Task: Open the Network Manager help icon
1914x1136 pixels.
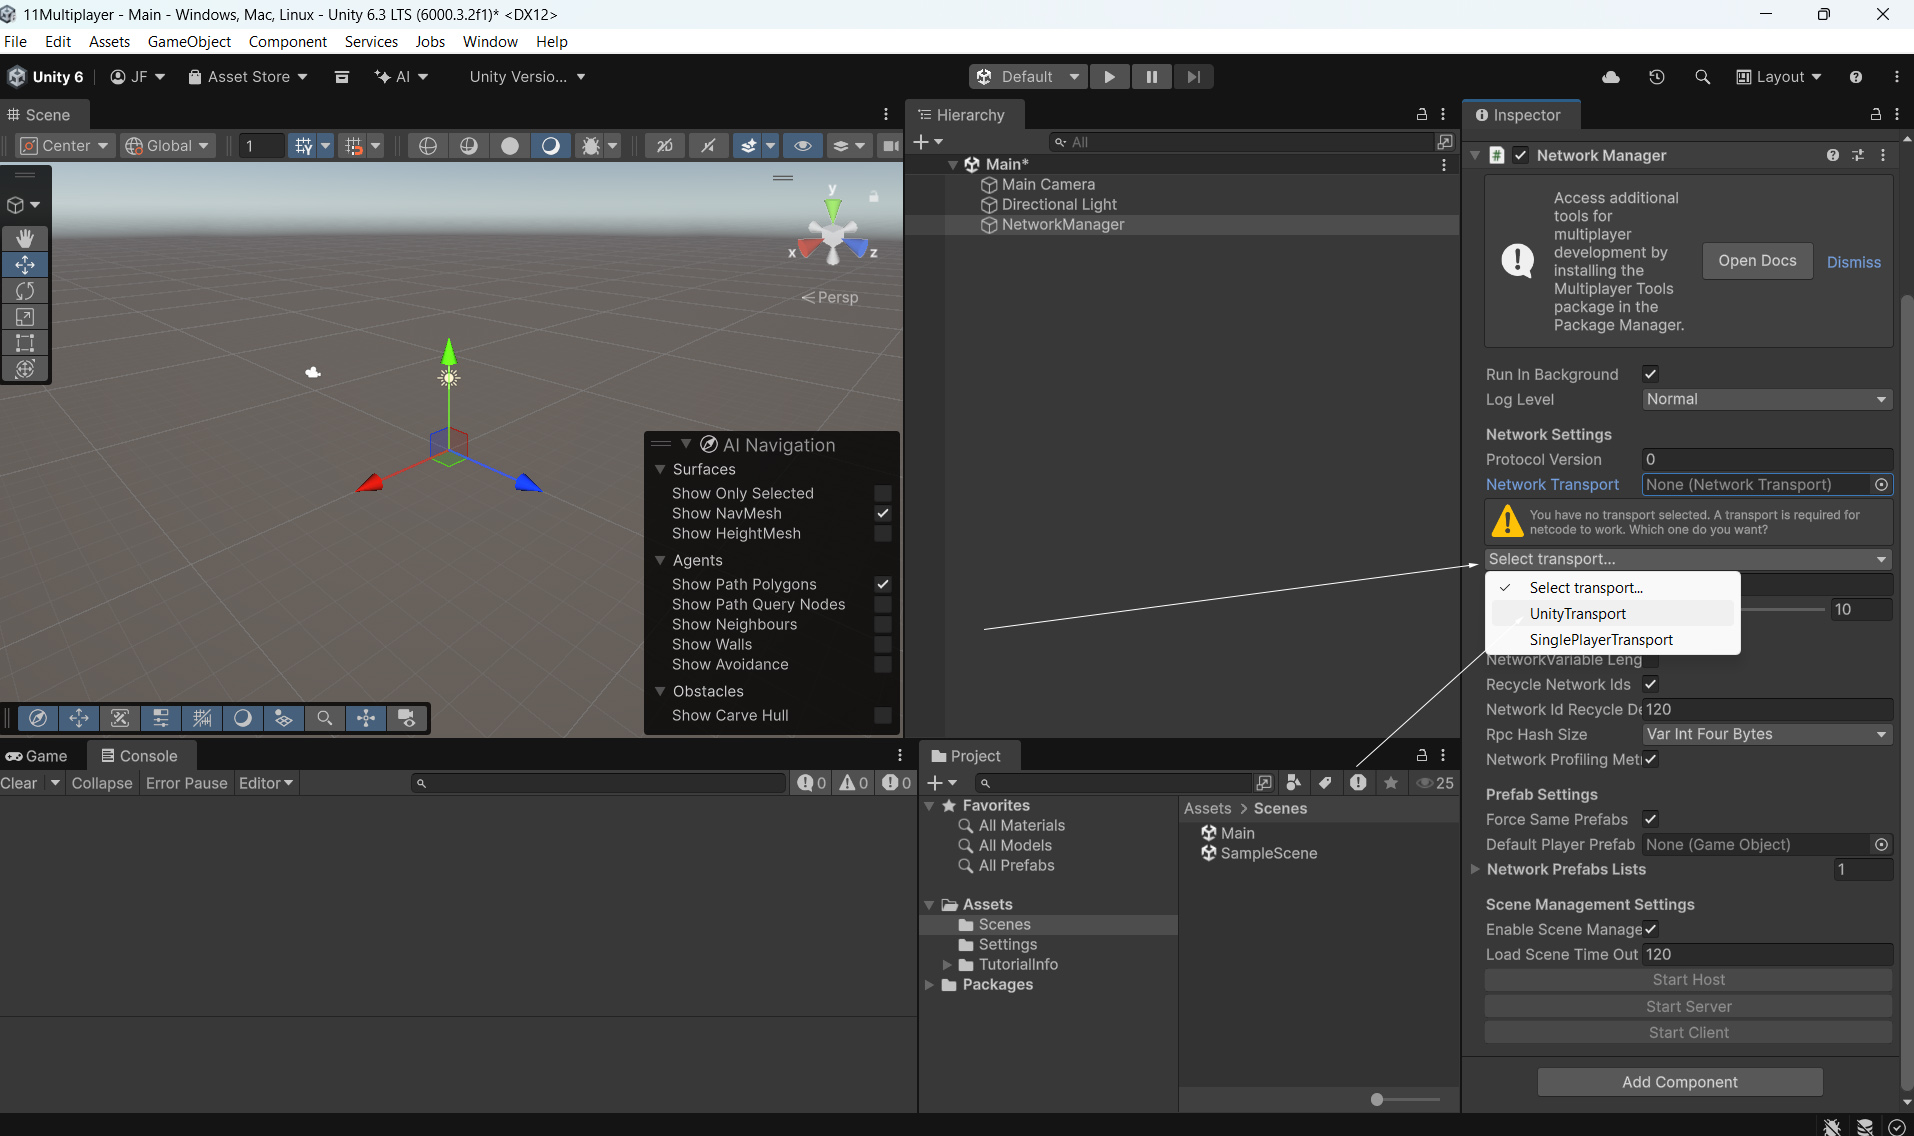Action: point(1832,155)
